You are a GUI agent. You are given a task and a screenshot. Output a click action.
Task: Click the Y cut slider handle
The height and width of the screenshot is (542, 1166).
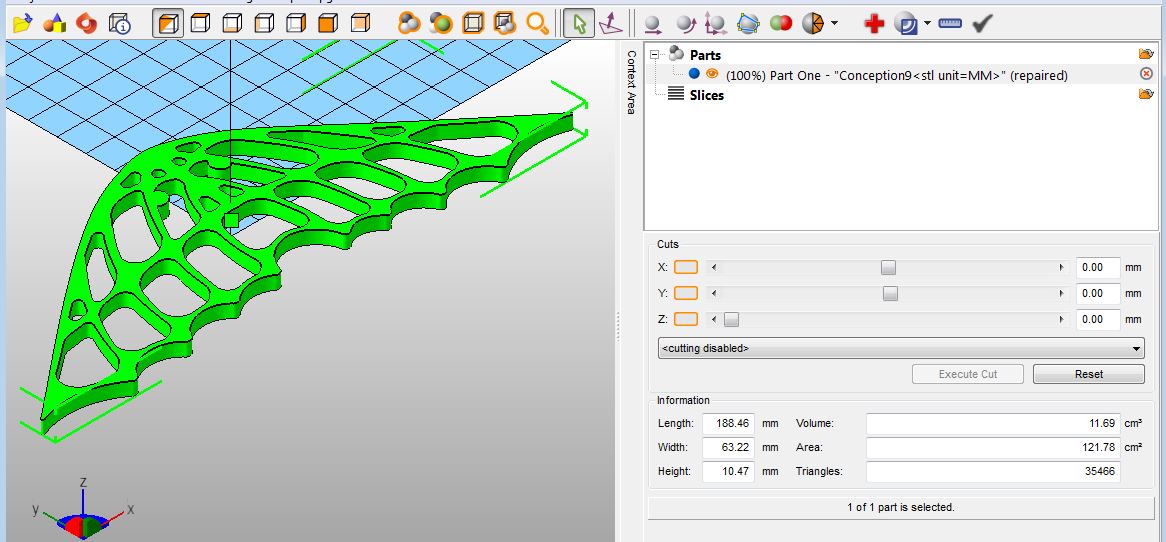point(890,294)
